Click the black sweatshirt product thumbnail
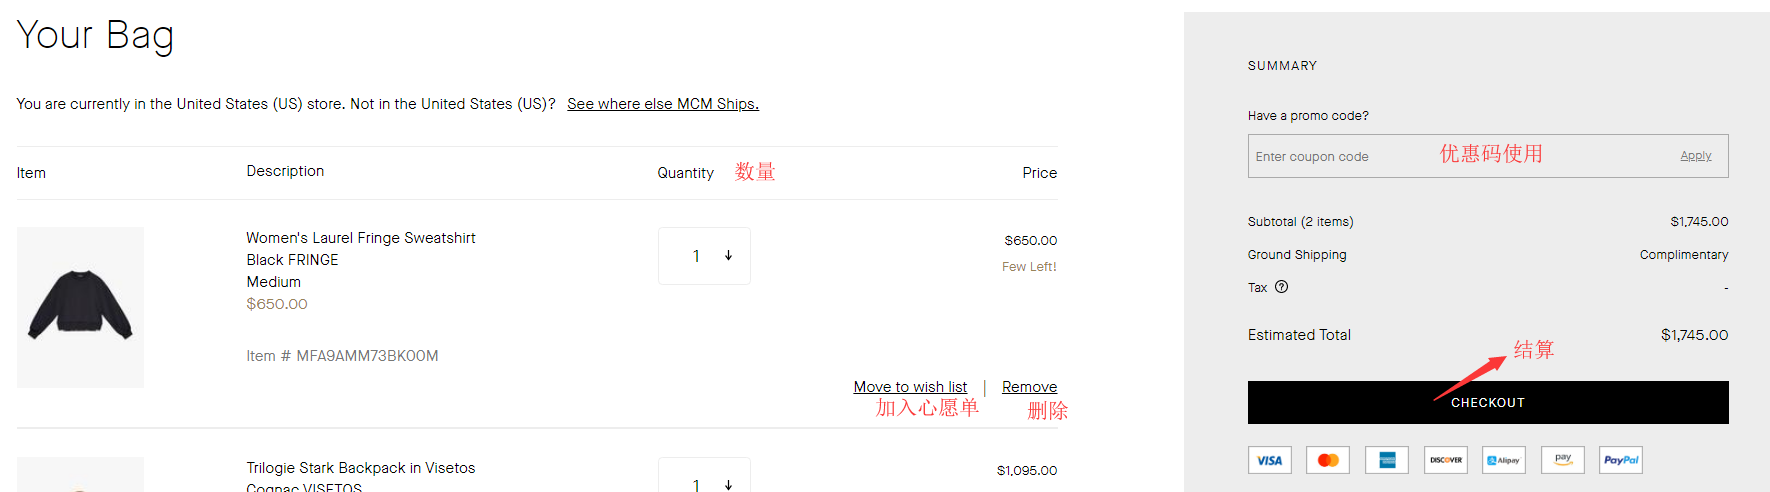The width and height of the screenshot is (1770, 492). [x=80, y=307]
